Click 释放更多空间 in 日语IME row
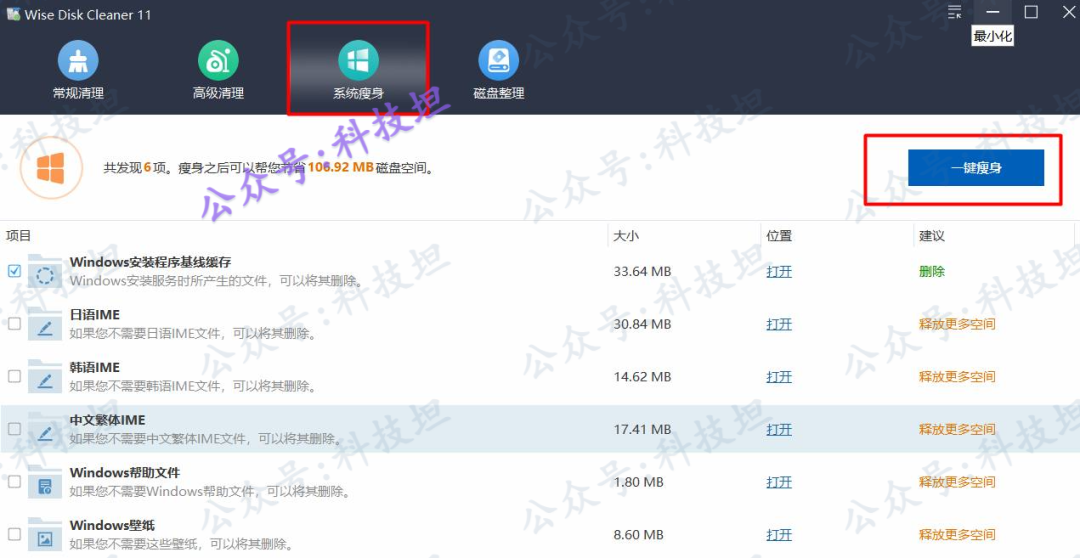Screen dimensions: 1080x558 [x=957, y=324]
